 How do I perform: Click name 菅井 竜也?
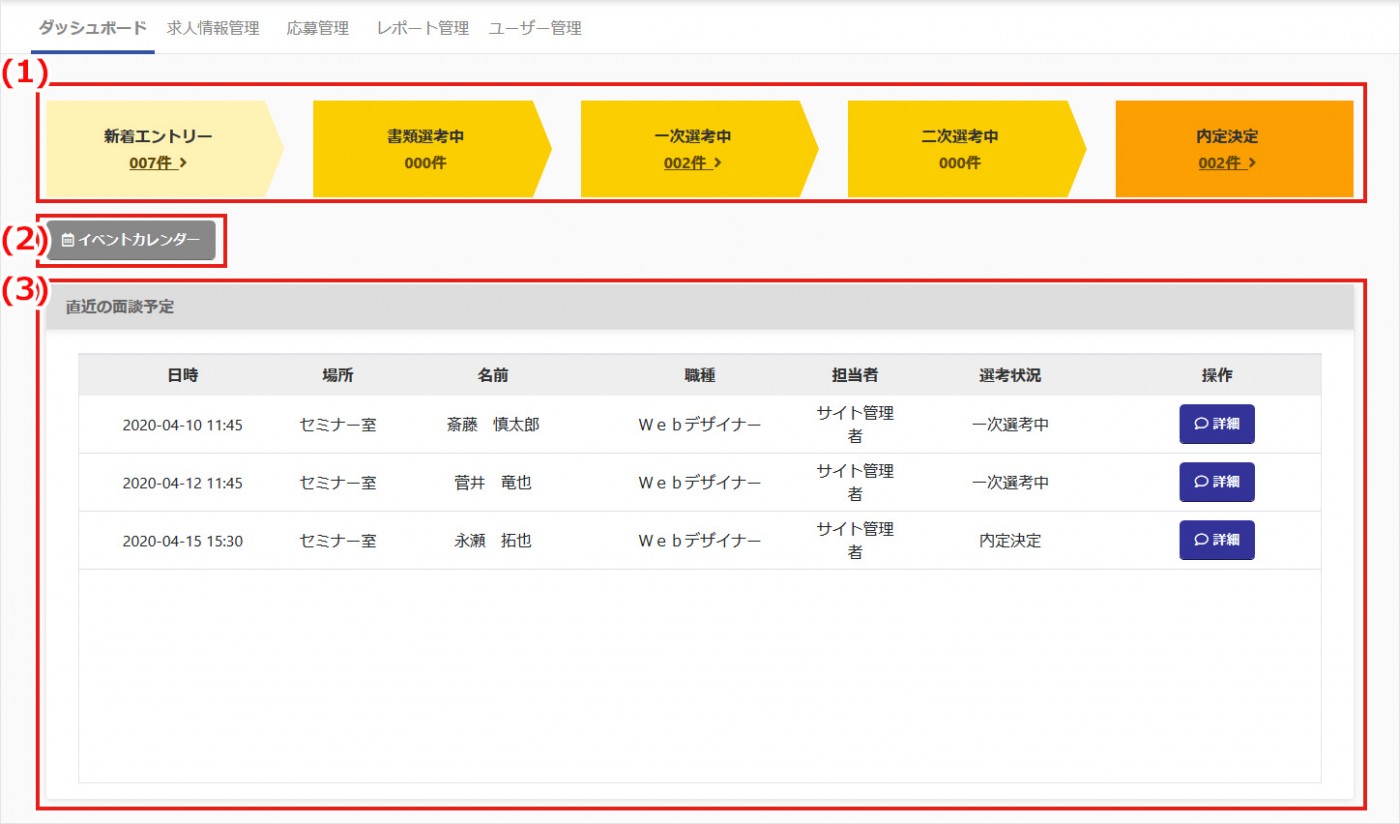492,483
